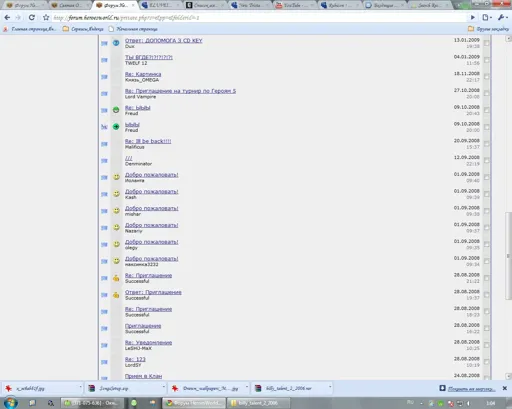Click the SongSetup.zip archive icon in downloads

(92, 388)
